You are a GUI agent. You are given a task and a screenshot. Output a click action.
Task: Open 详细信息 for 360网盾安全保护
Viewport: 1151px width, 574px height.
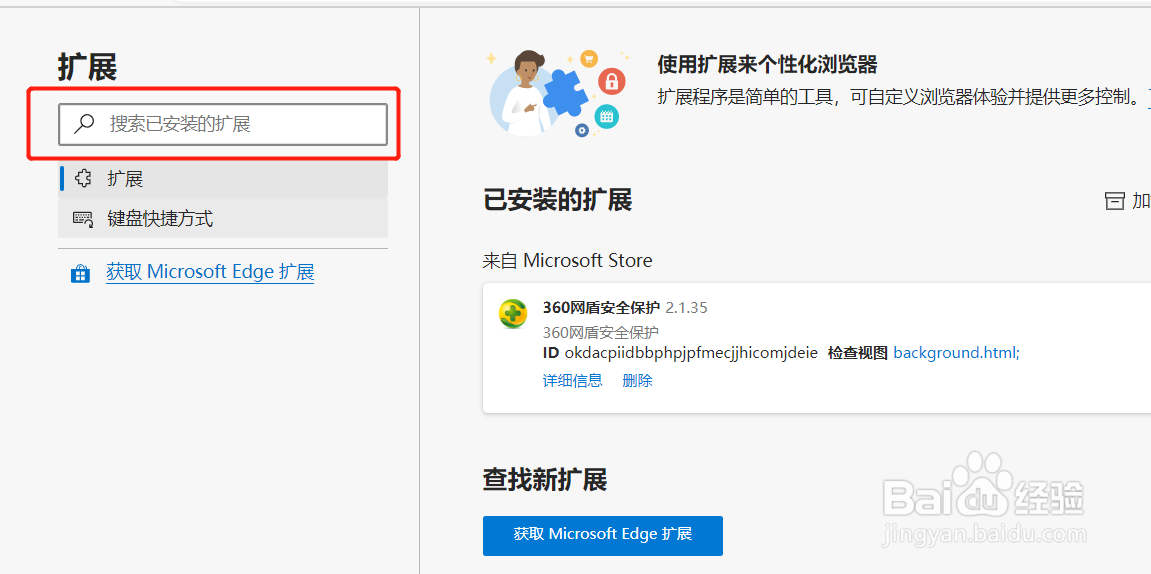(573, 380)
